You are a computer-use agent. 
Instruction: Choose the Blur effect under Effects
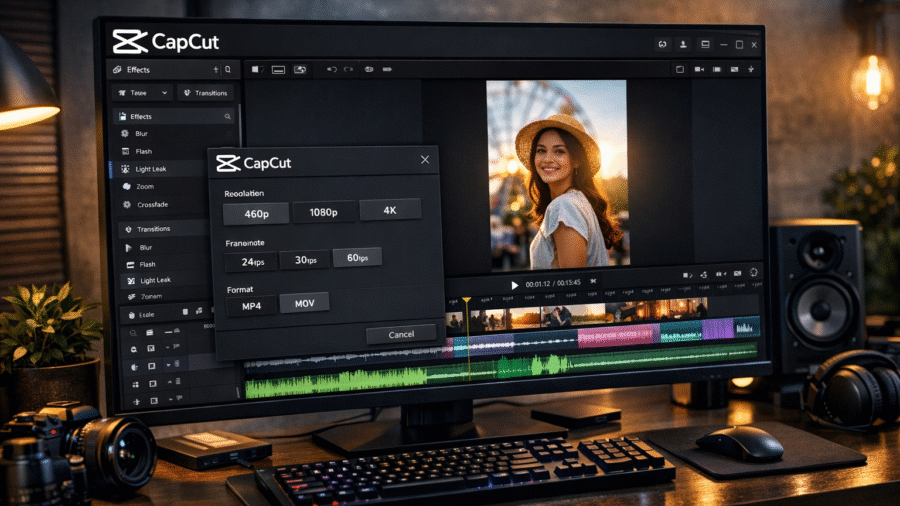pyautogui.click(x=141, y=133)
